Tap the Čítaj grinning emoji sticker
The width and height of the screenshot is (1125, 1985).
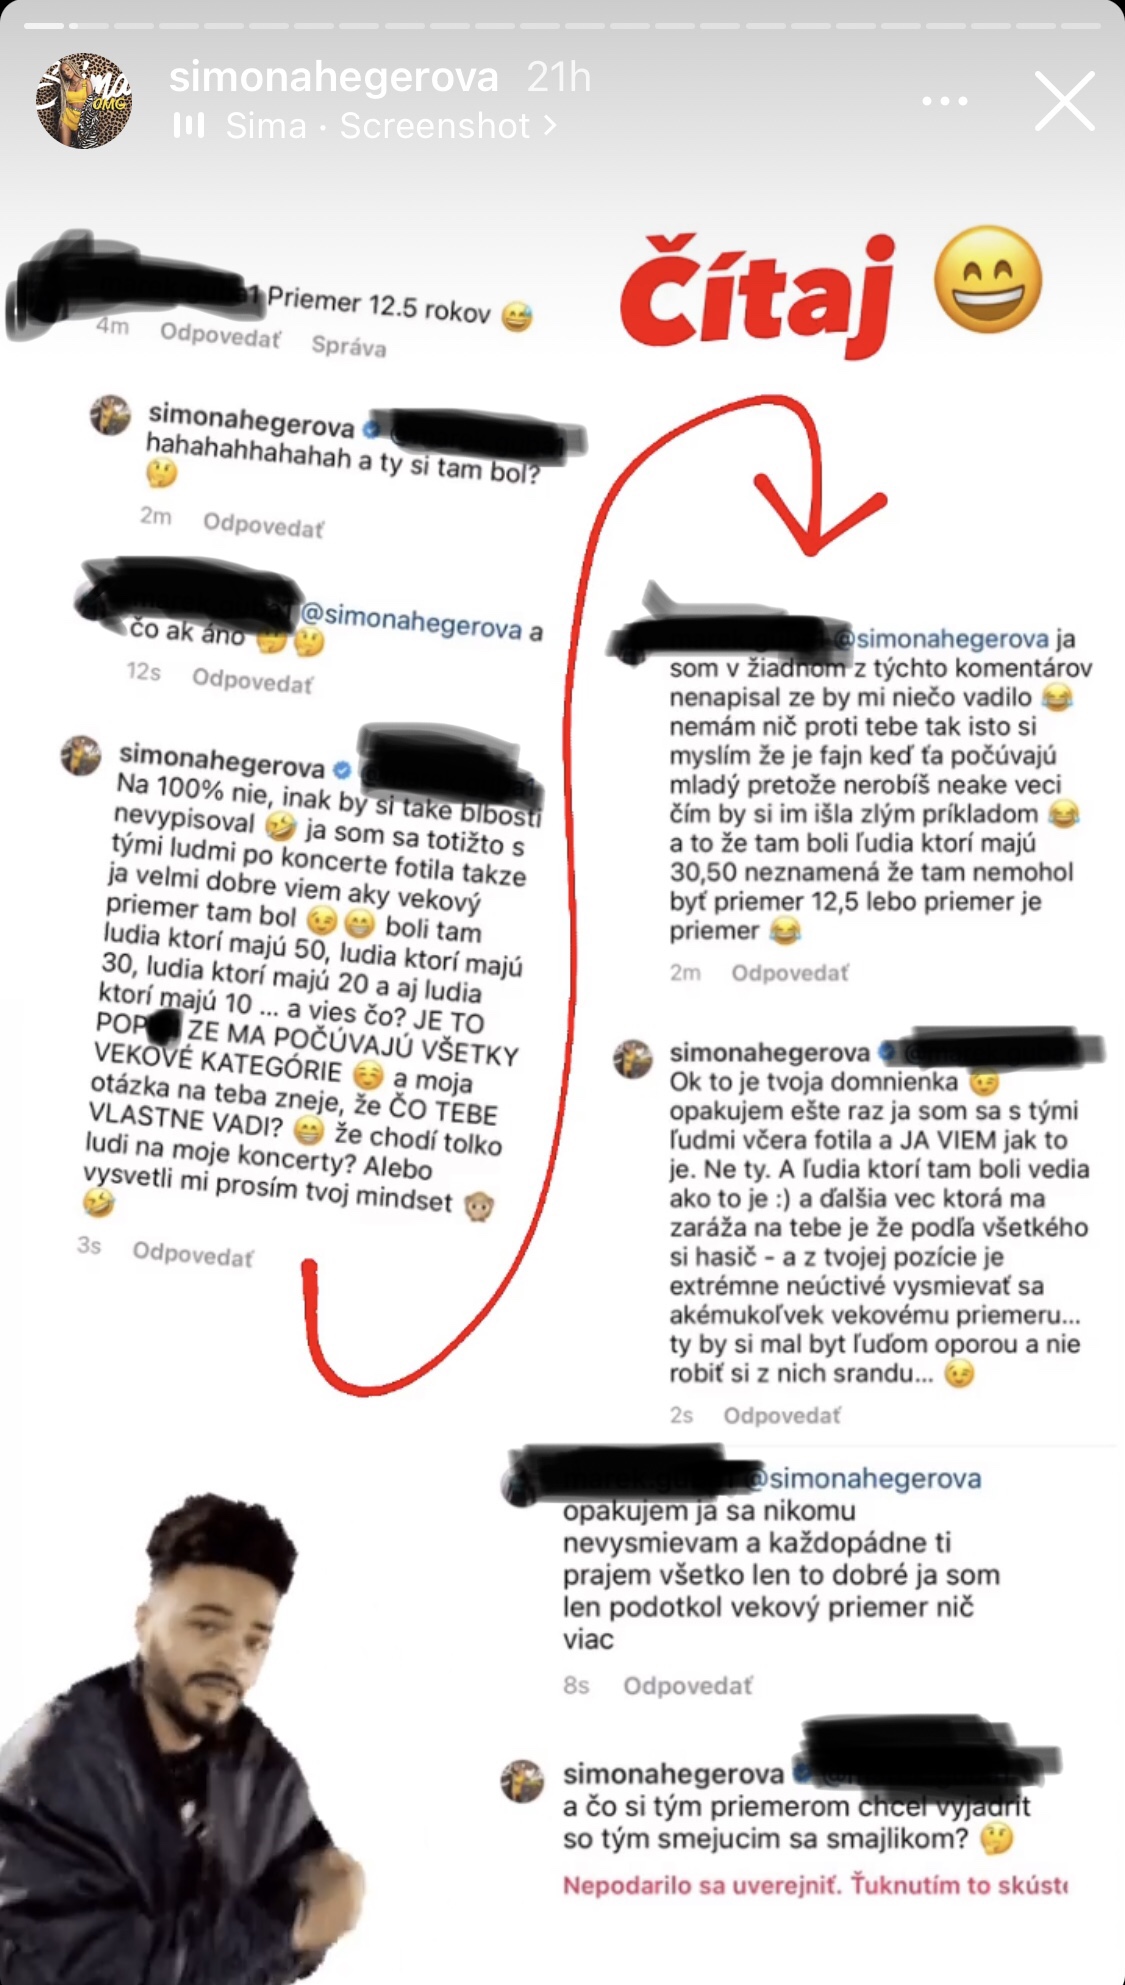988,279
